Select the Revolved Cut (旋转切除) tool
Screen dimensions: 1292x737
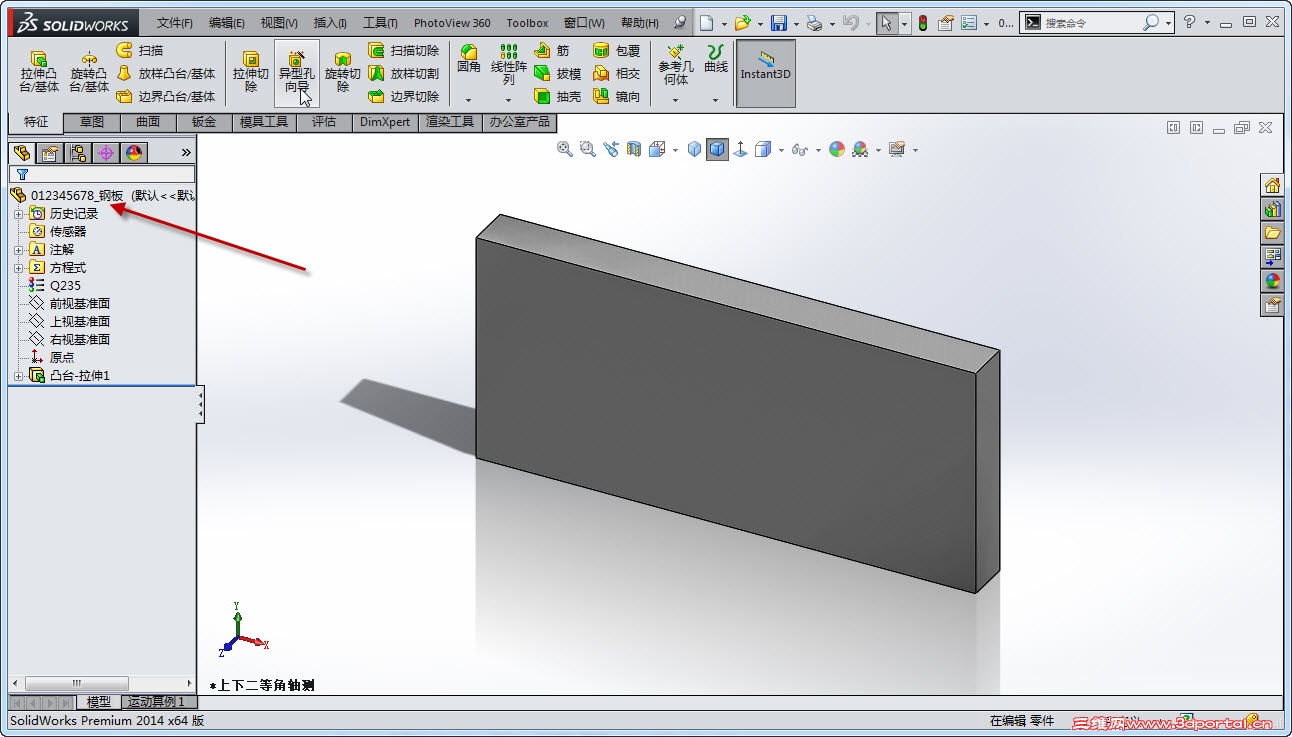click(343, 72)
